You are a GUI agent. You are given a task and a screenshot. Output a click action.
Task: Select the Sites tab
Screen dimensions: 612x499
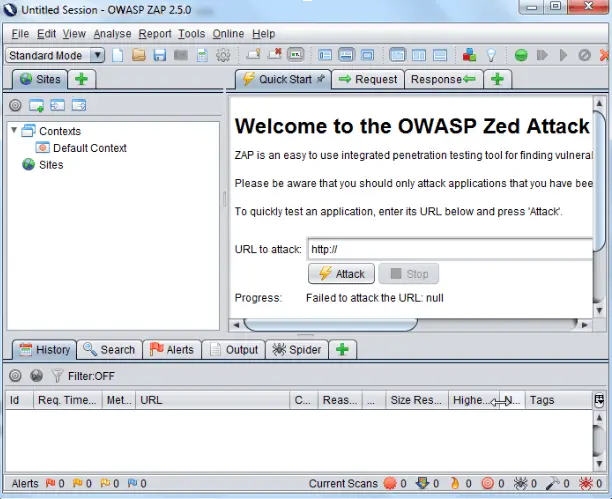tap(40, 79)
